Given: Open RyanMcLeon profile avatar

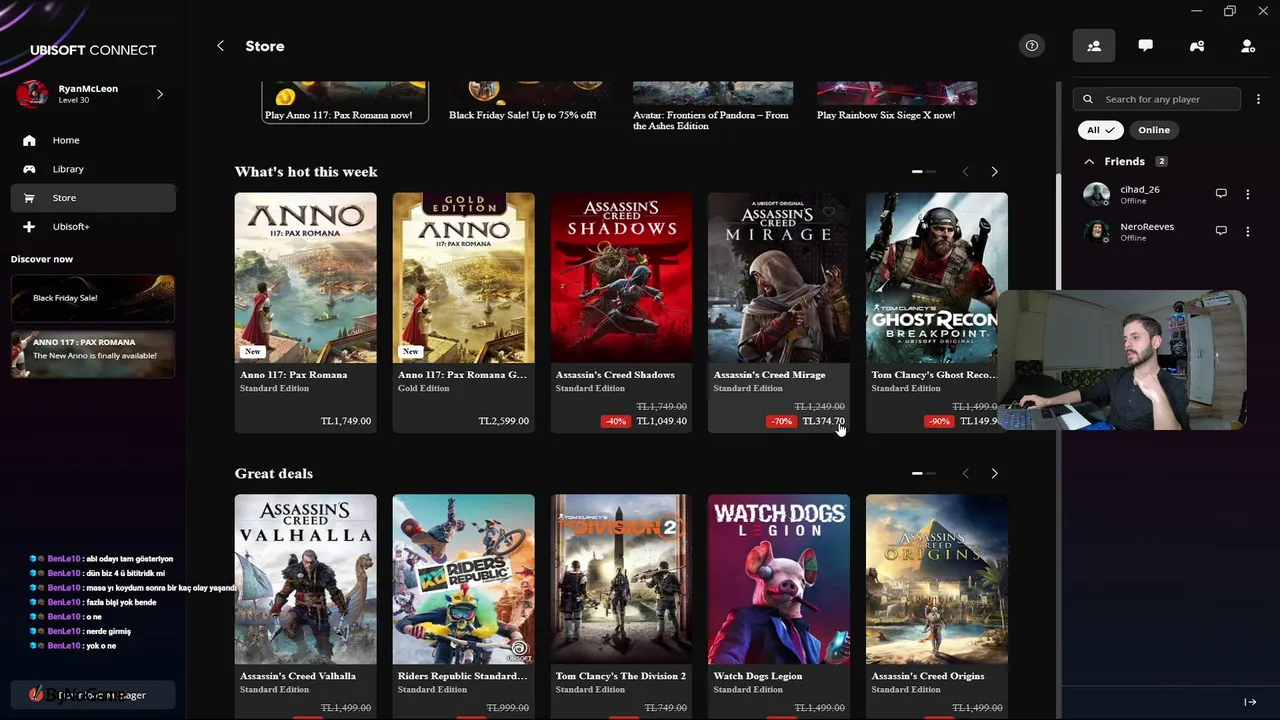Looking at the screenshot, I should pyautogui.click(x=32, y=94).
